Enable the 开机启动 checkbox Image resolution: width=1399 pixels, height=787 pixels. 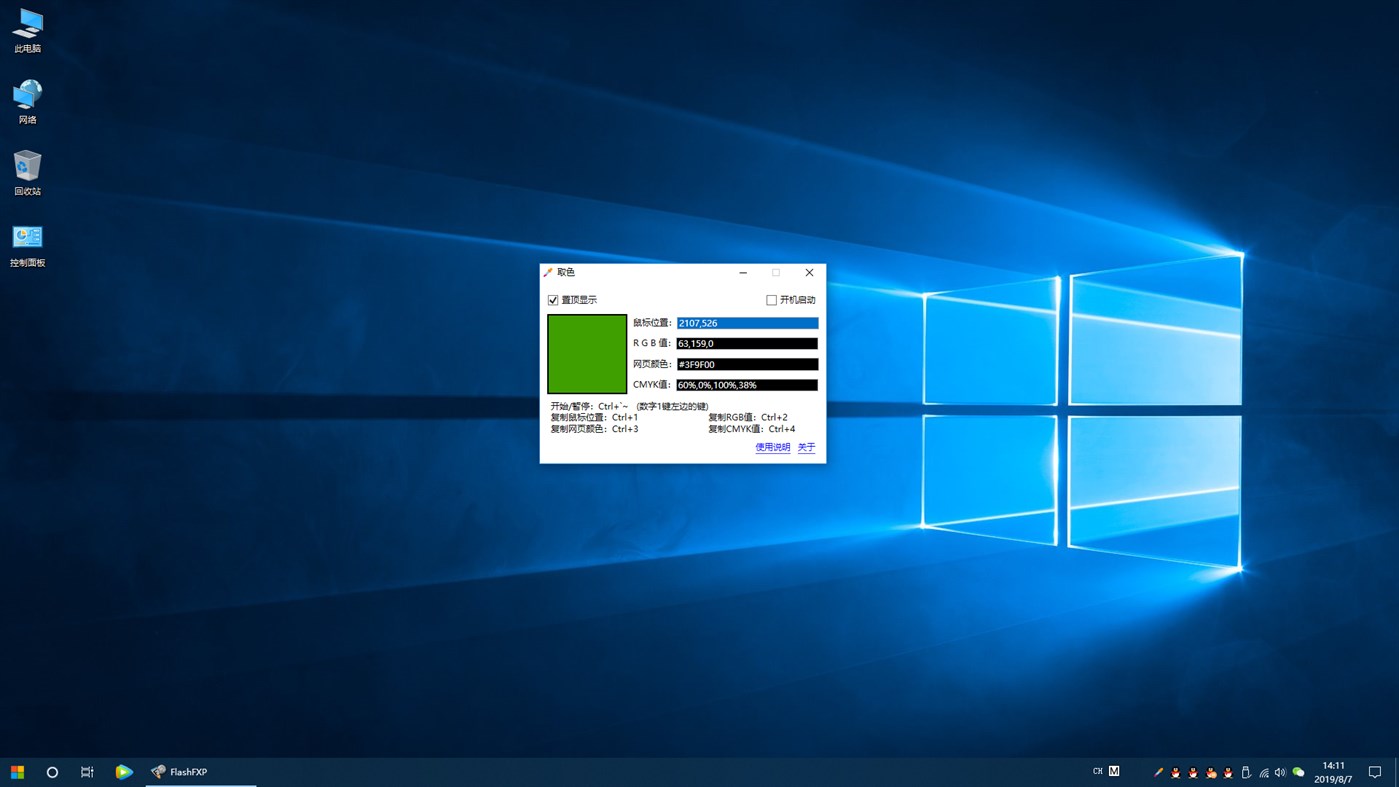coord(771,300)
